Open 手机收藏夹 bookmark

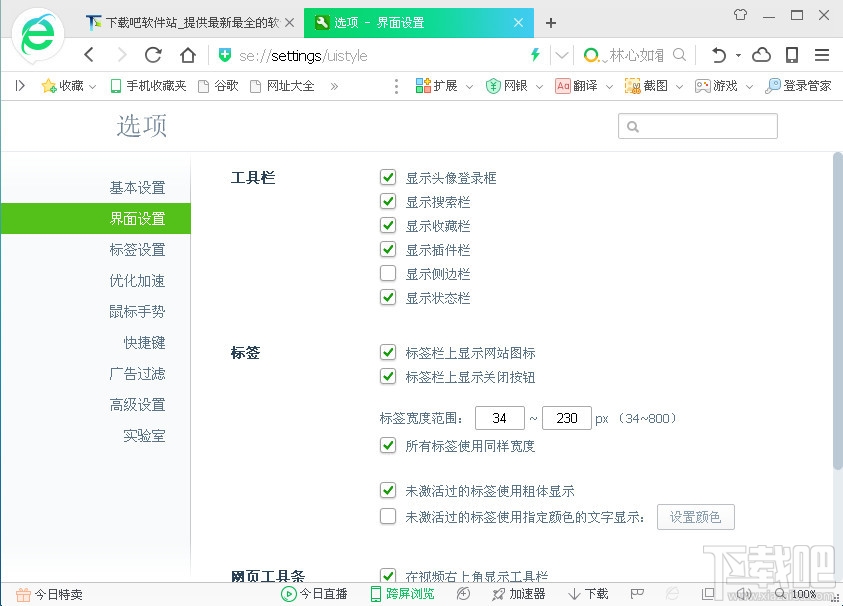point(148,86)
